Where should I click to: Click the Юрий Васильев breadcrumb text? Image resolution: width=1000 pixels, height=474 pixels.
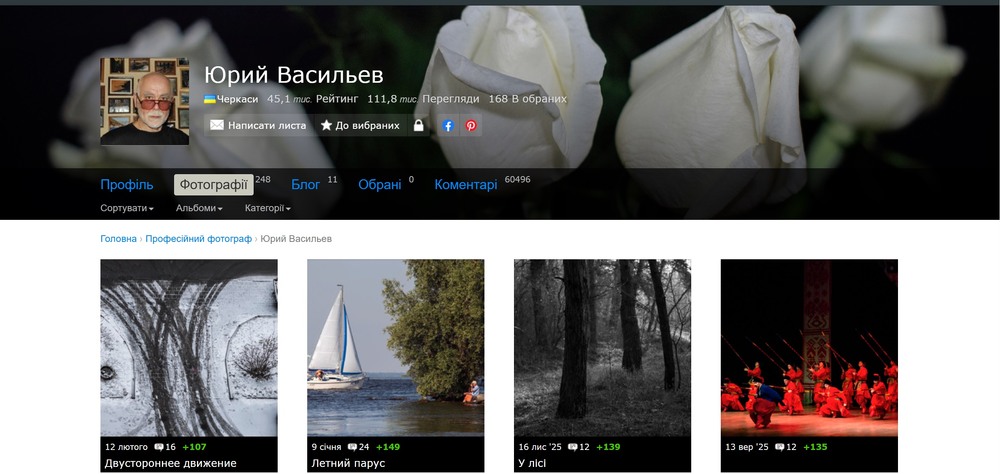(x=296, y=239)
